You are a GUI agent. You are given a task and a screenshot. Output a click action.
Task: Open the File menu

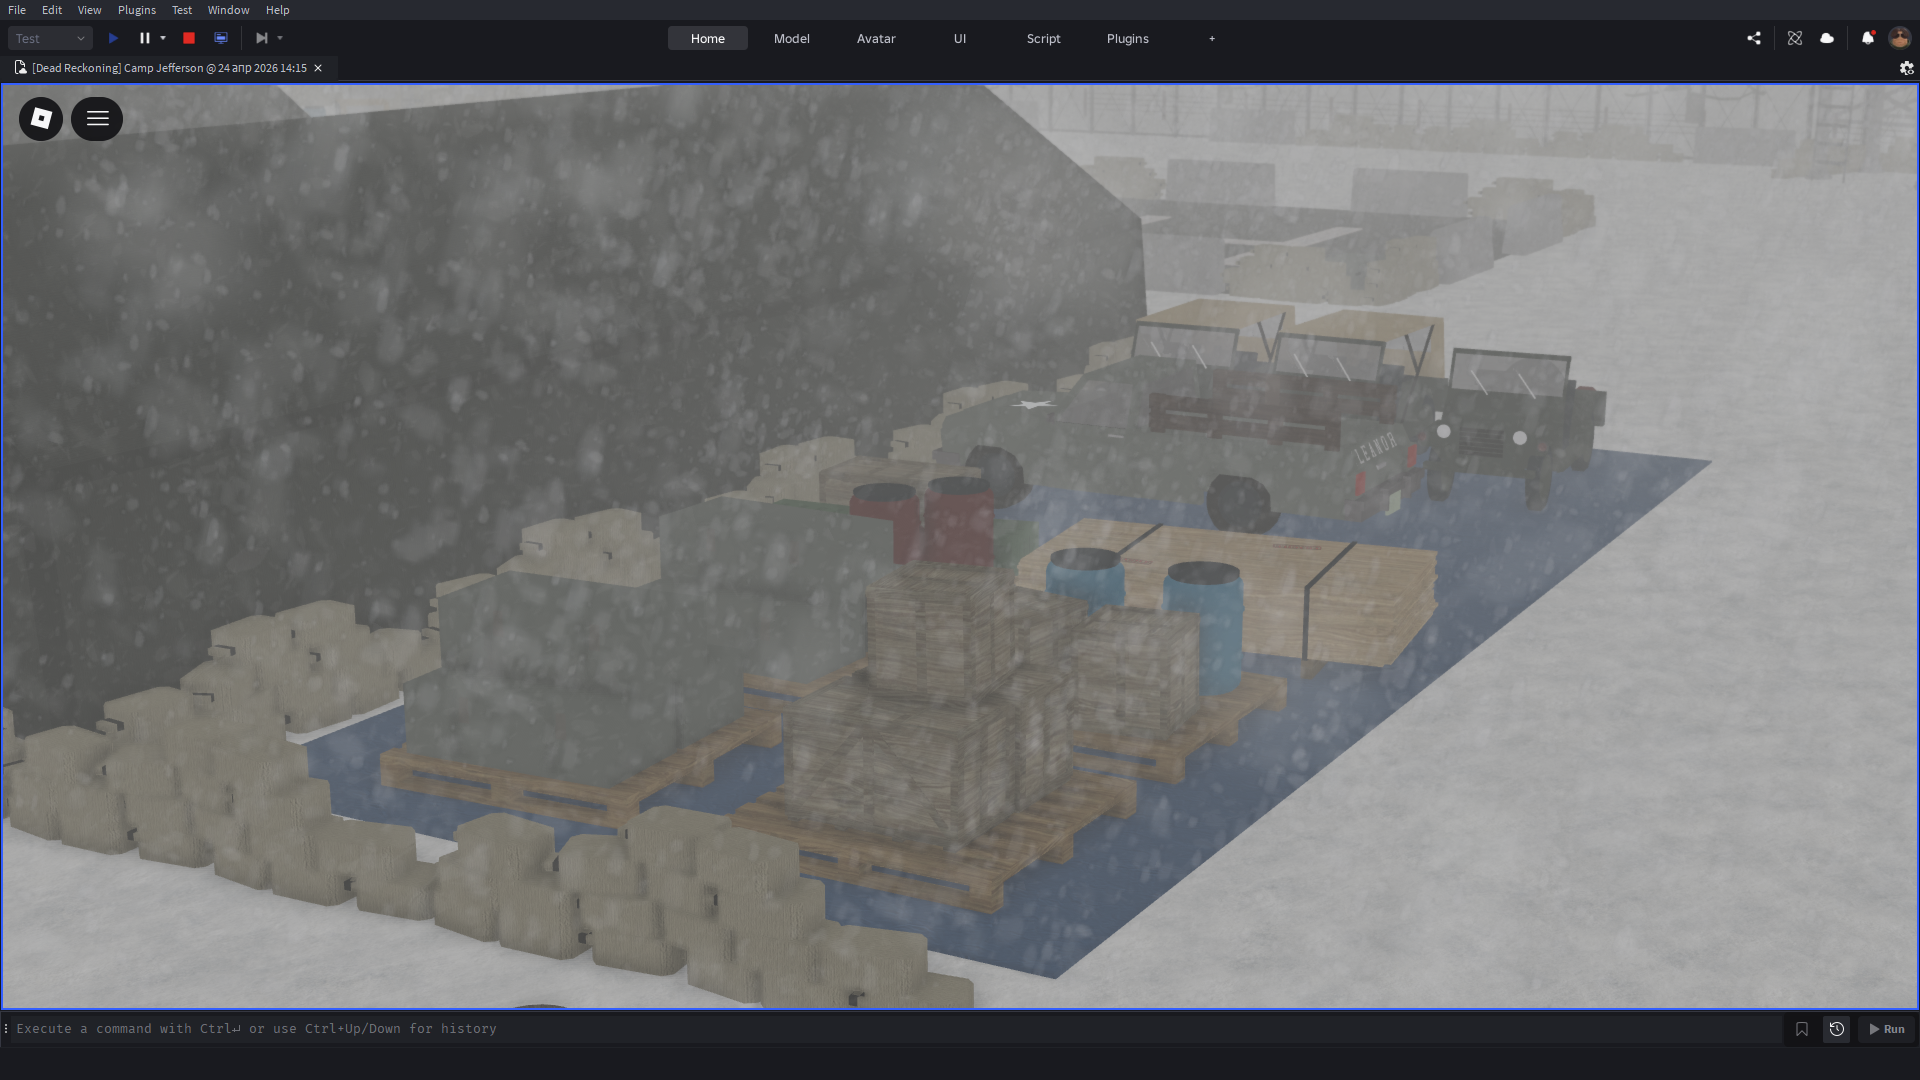click(x=17, y=10)
